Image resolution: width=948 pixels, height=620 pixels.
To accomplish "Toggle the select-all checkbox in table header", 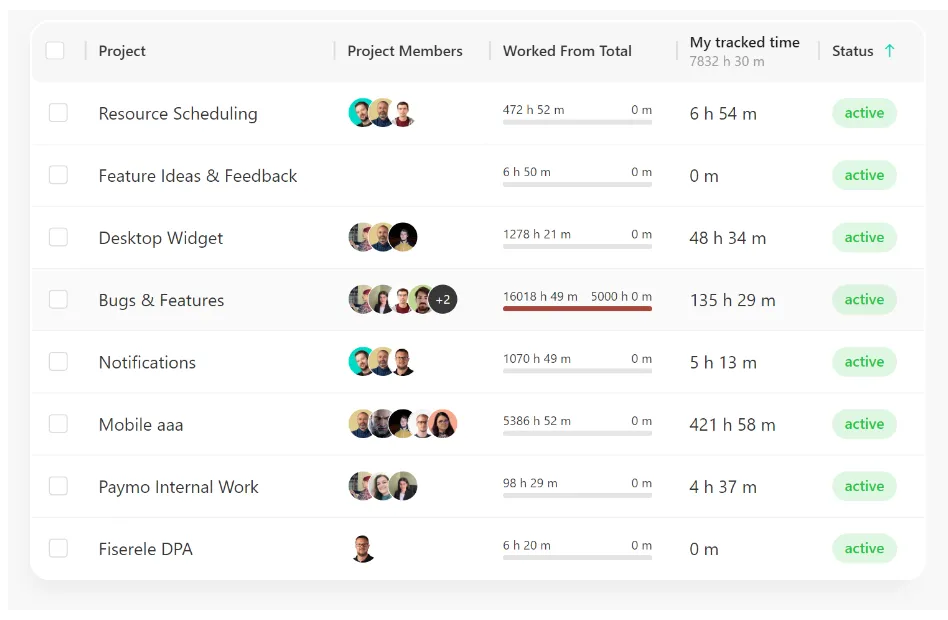I will (55, 50).
